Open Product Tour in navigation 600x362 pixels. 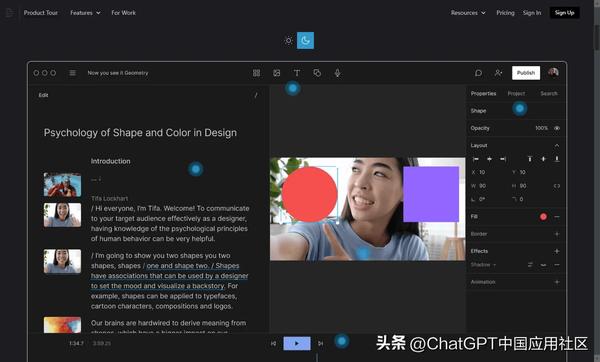point(41,13)
